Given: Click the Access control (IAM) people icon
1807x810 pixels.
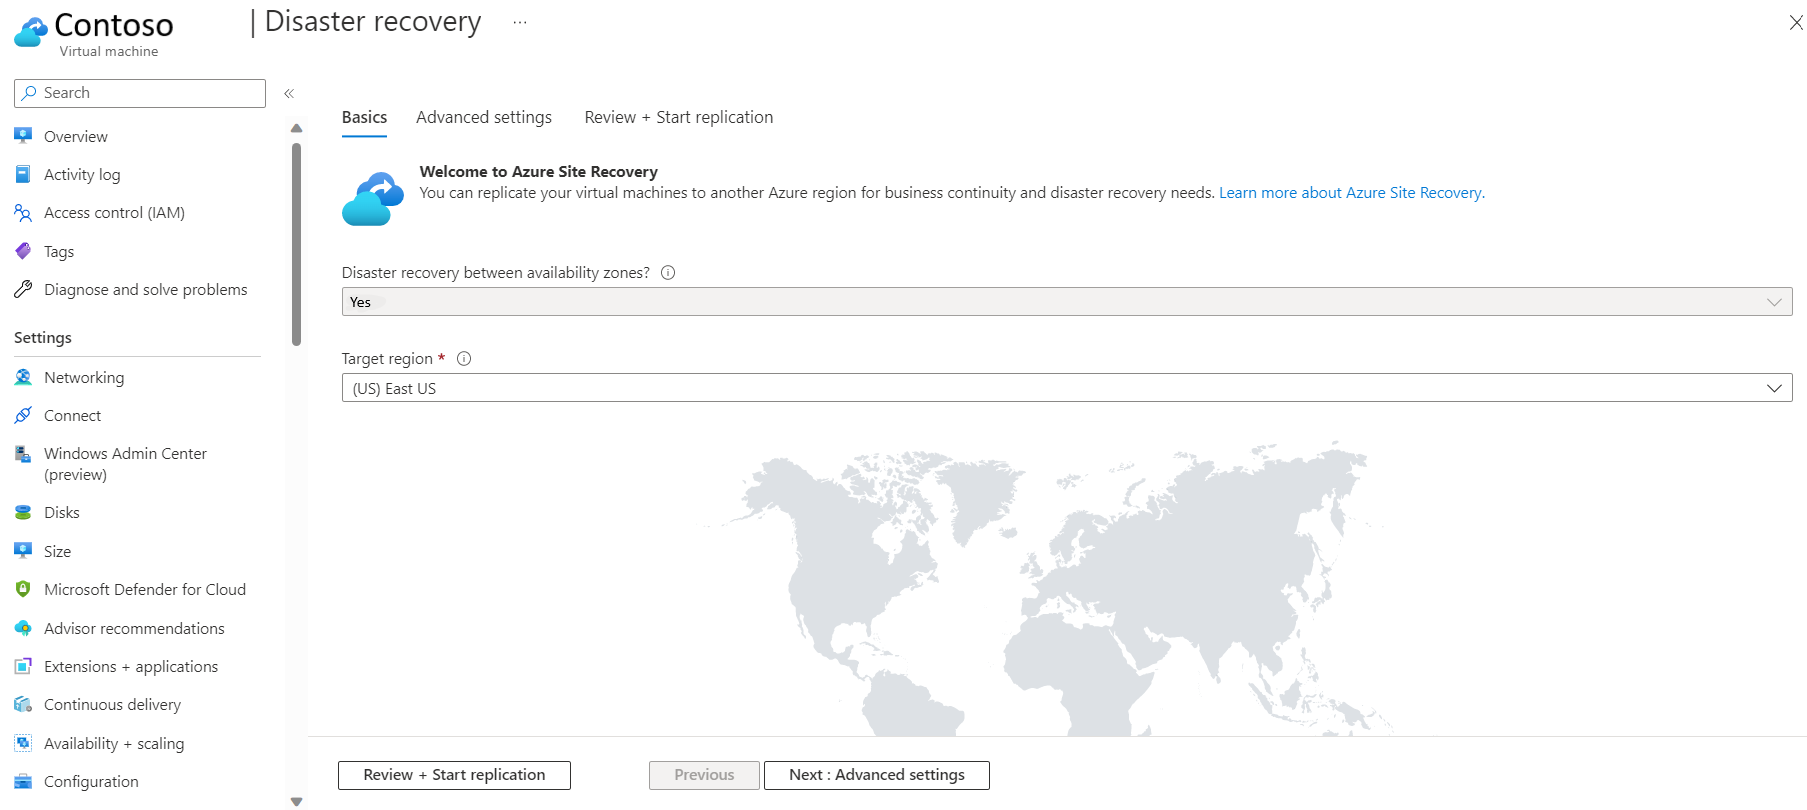Looking at the screenshot, I should click(x=23, y=213).
